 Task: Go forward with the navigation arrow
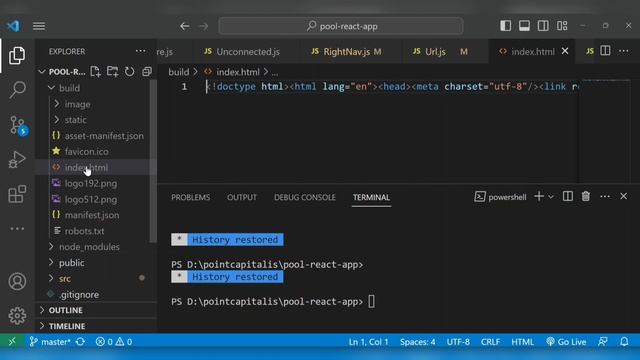coord(203,26)
